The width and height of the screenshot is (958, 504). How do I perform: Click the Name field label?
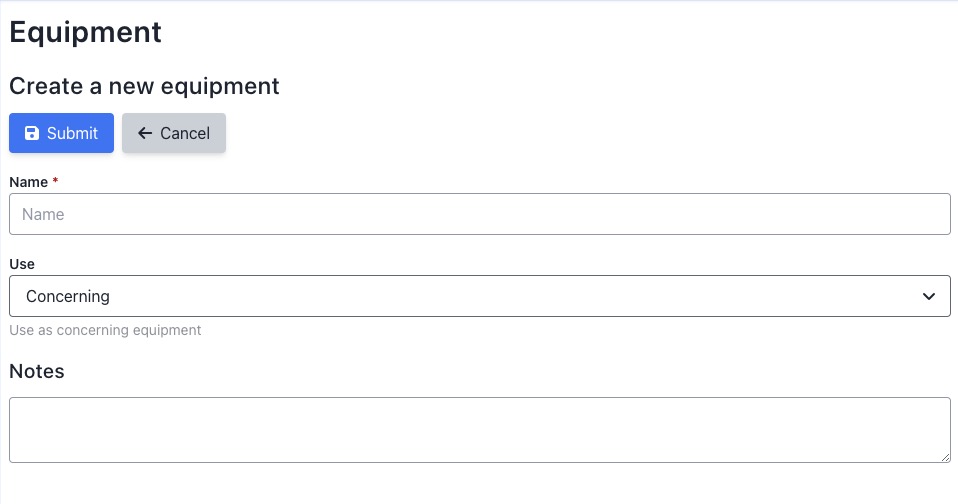[x=28, y=182]
